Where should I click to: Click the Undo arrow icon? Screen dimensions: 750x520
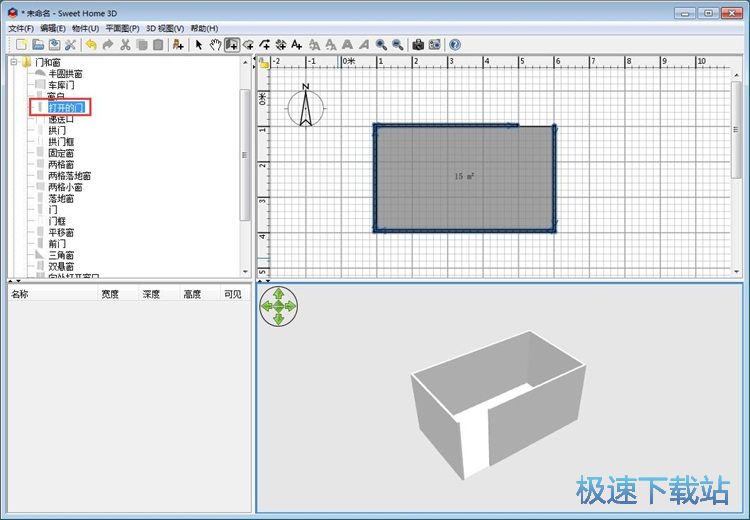[x=91, y=44]
